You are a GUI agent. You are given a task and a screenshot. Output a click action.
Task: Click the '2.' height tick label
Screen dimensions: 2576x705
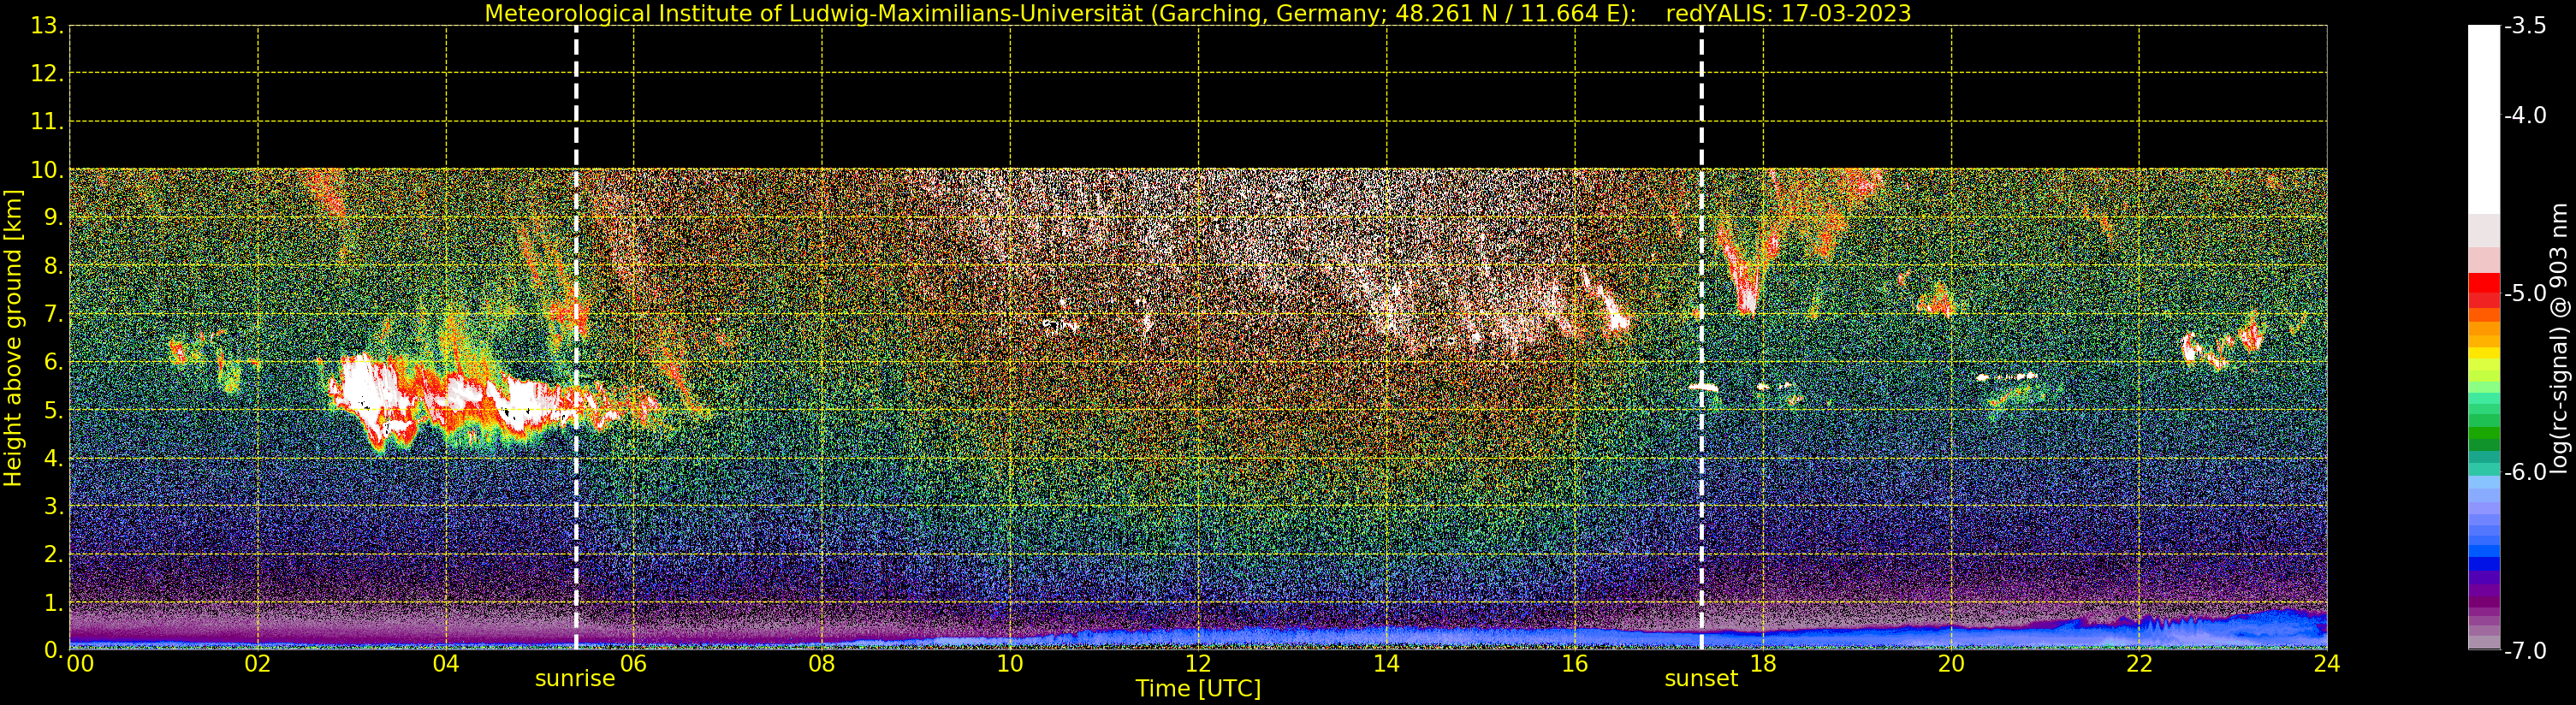click(x=54, y=555)
